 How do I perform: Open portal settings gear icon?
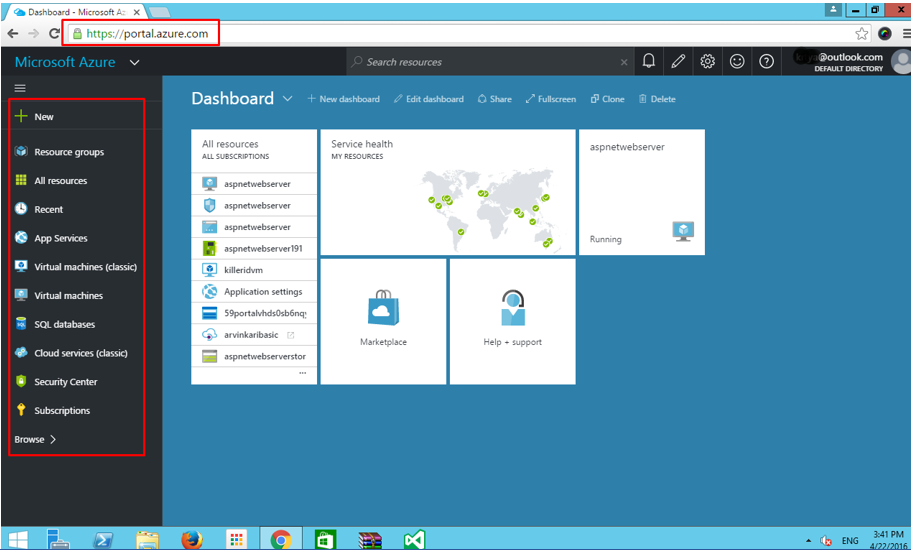click(707, 62)
